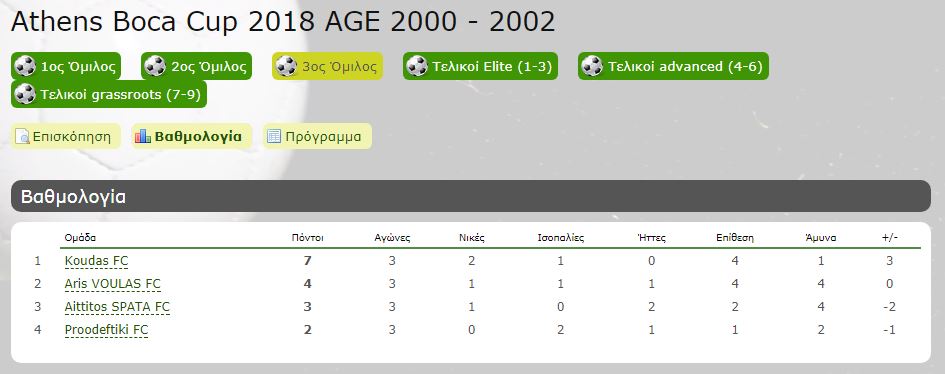
Task: Select the Τελικοί Elite (1-3) tab
Action: coord(480,66)
